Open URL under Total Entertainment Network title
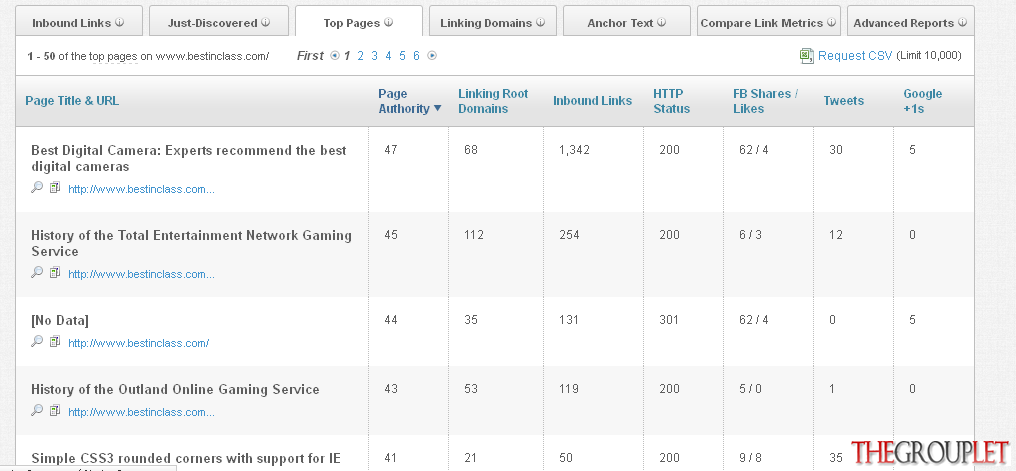The image size is (1016, 471). click(141, 274)
